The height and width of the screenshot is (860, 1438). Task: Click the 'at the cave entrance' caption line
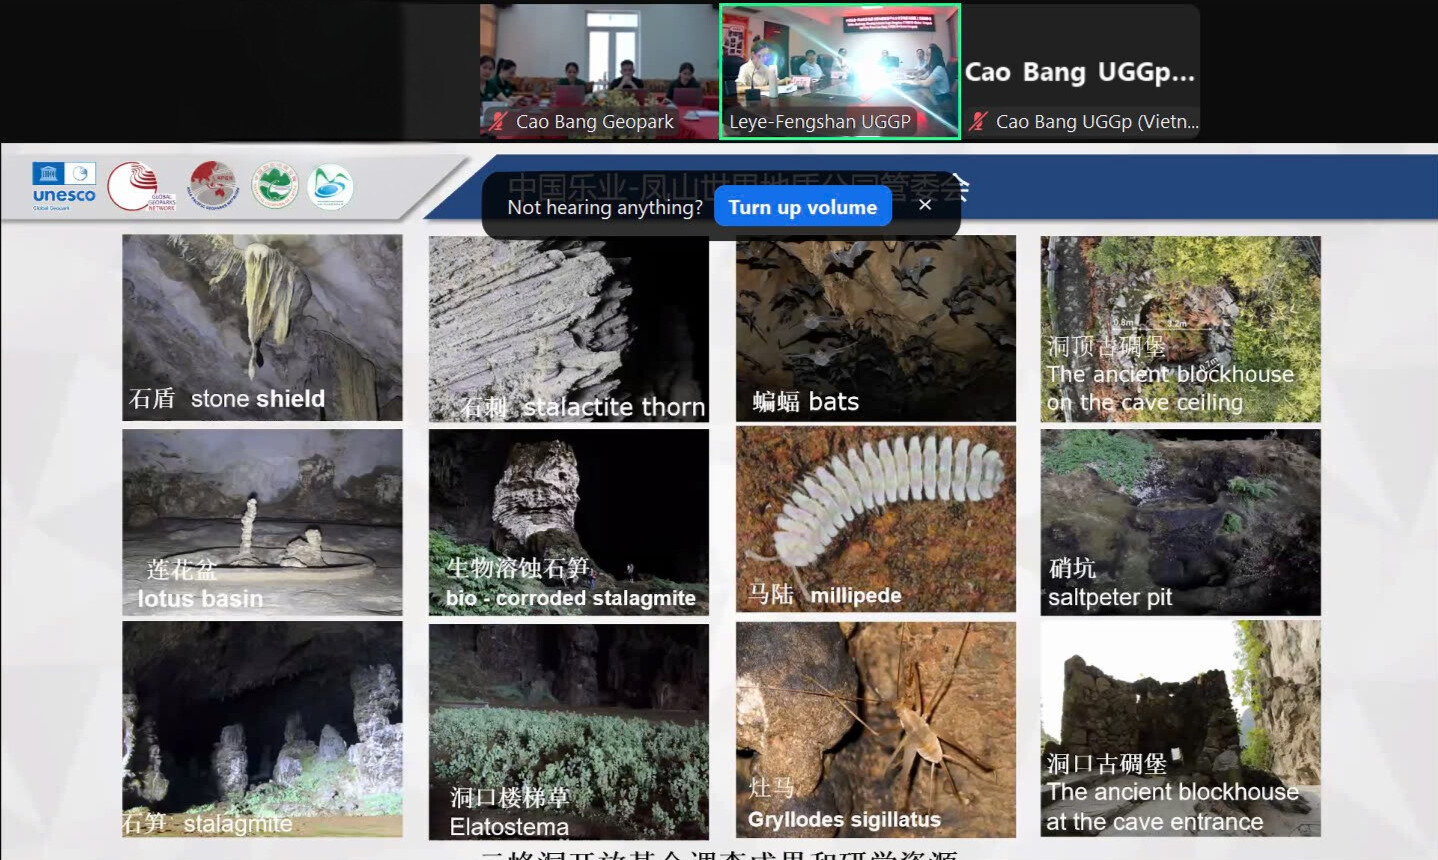tap(1155, 822)
